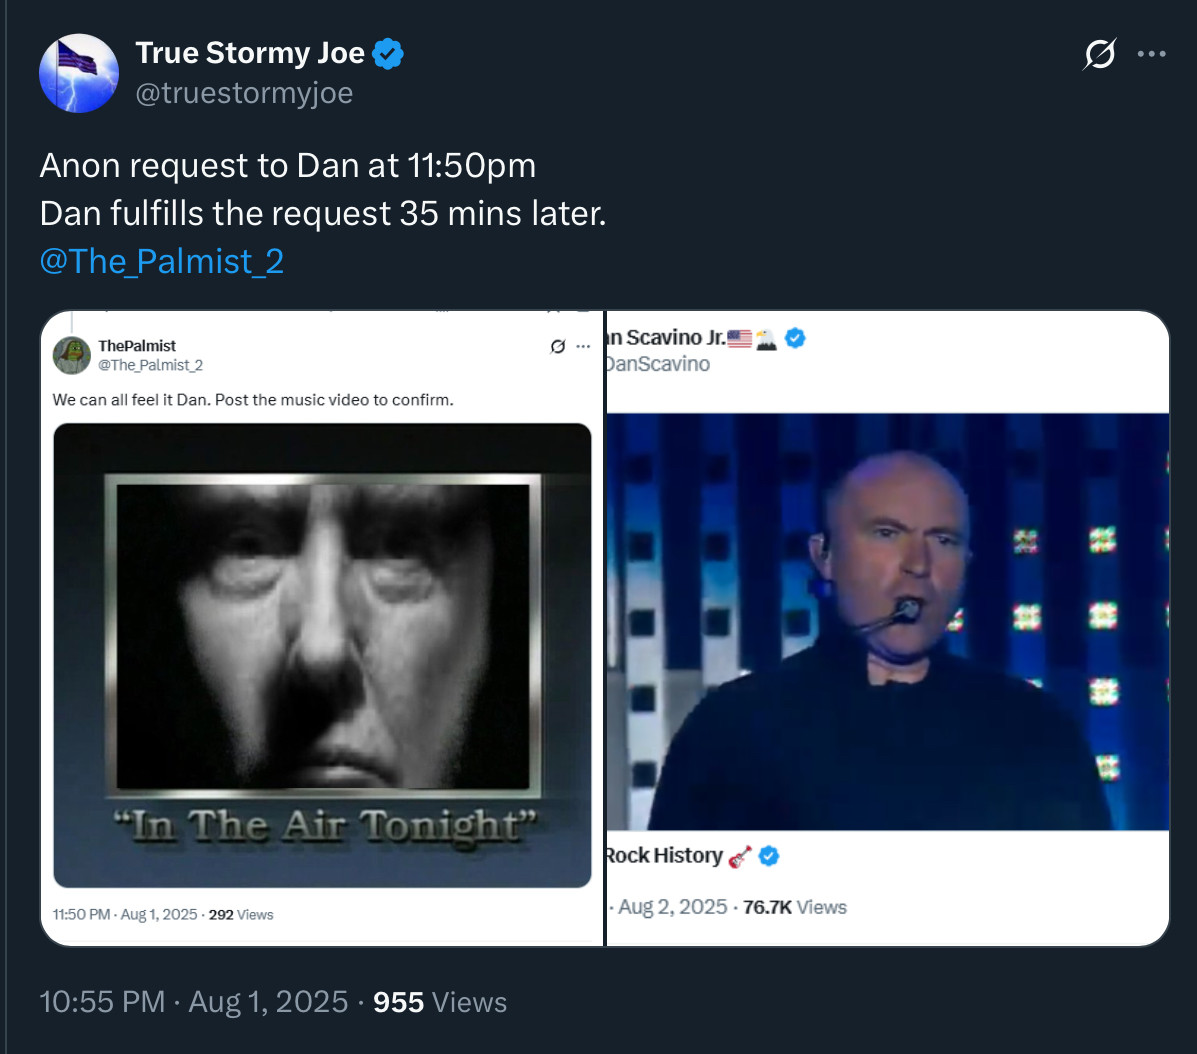1197x1054 pixels.
Task: Click the "In The Air Tonight" caption text
Action: [326, 828]
